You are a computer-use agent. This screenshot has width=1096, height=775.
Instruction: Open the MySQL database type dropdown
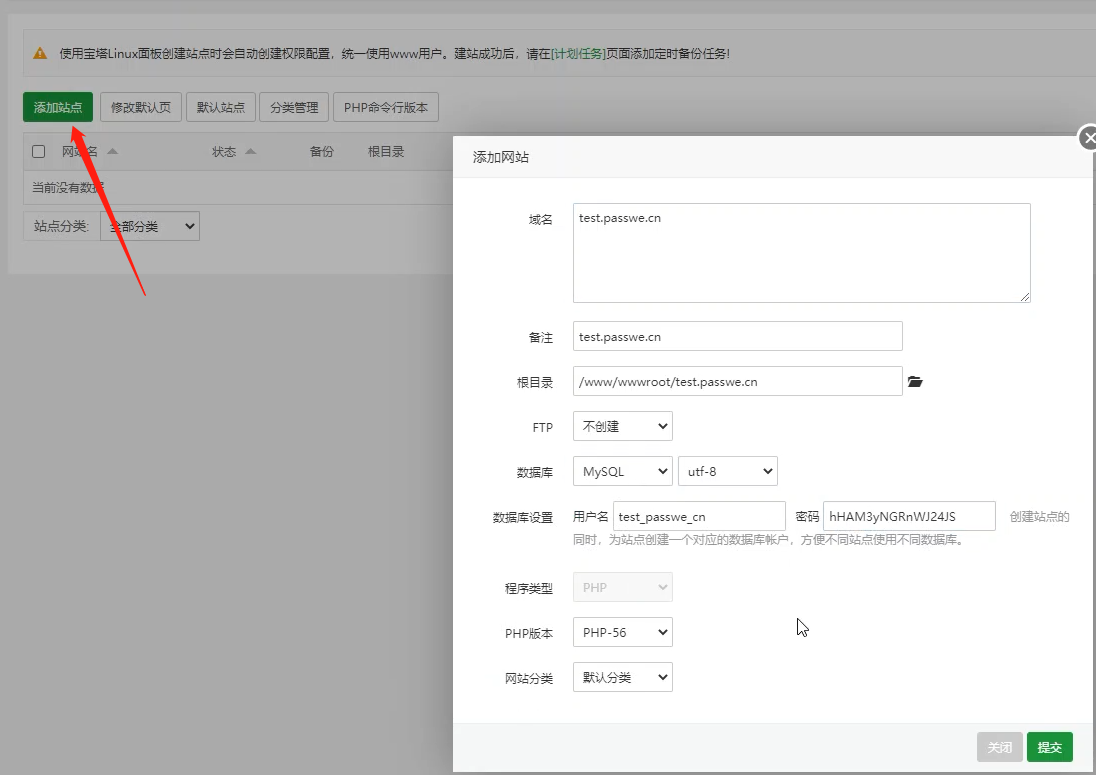pos(623,471)
